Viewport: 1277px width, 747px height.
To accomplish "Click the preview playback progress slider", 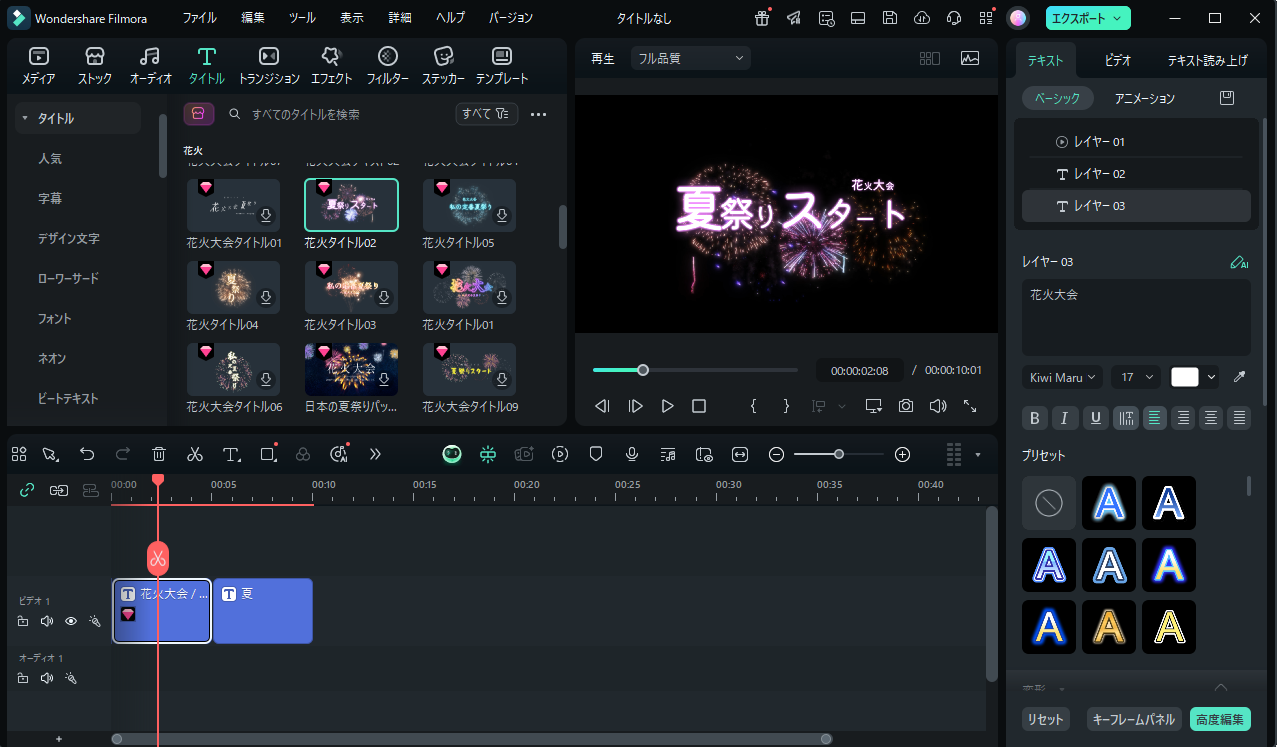I will click(x=695, y=370).
